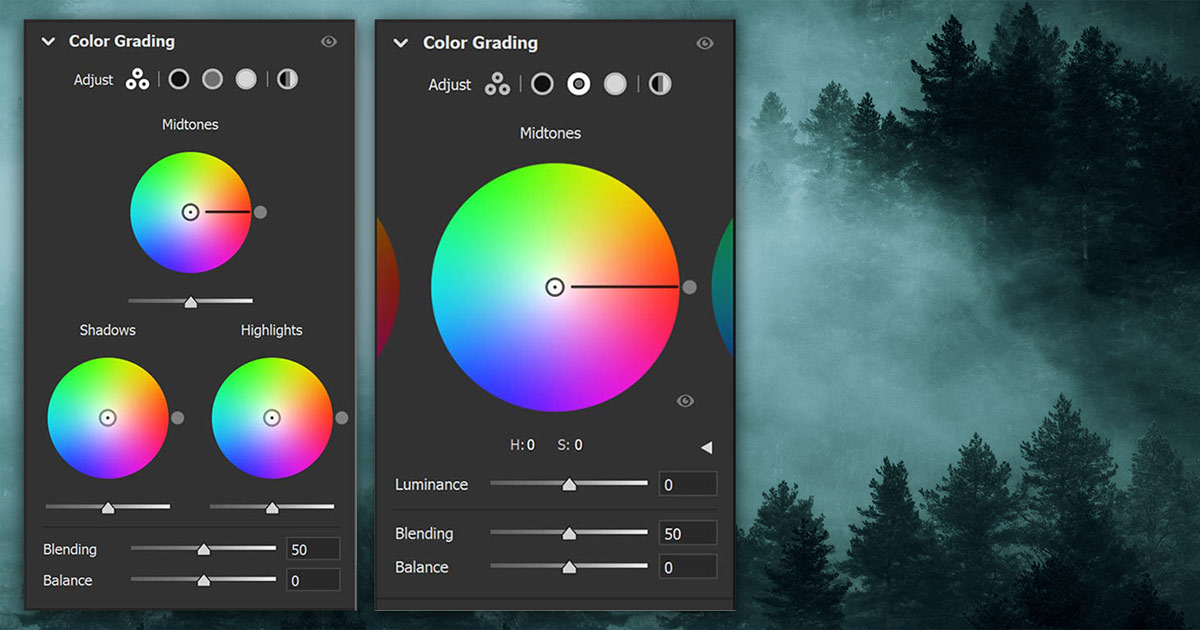Click the large Midtones color wheel center handle
Screen dimensions: 1200x630
click(555, 287)
